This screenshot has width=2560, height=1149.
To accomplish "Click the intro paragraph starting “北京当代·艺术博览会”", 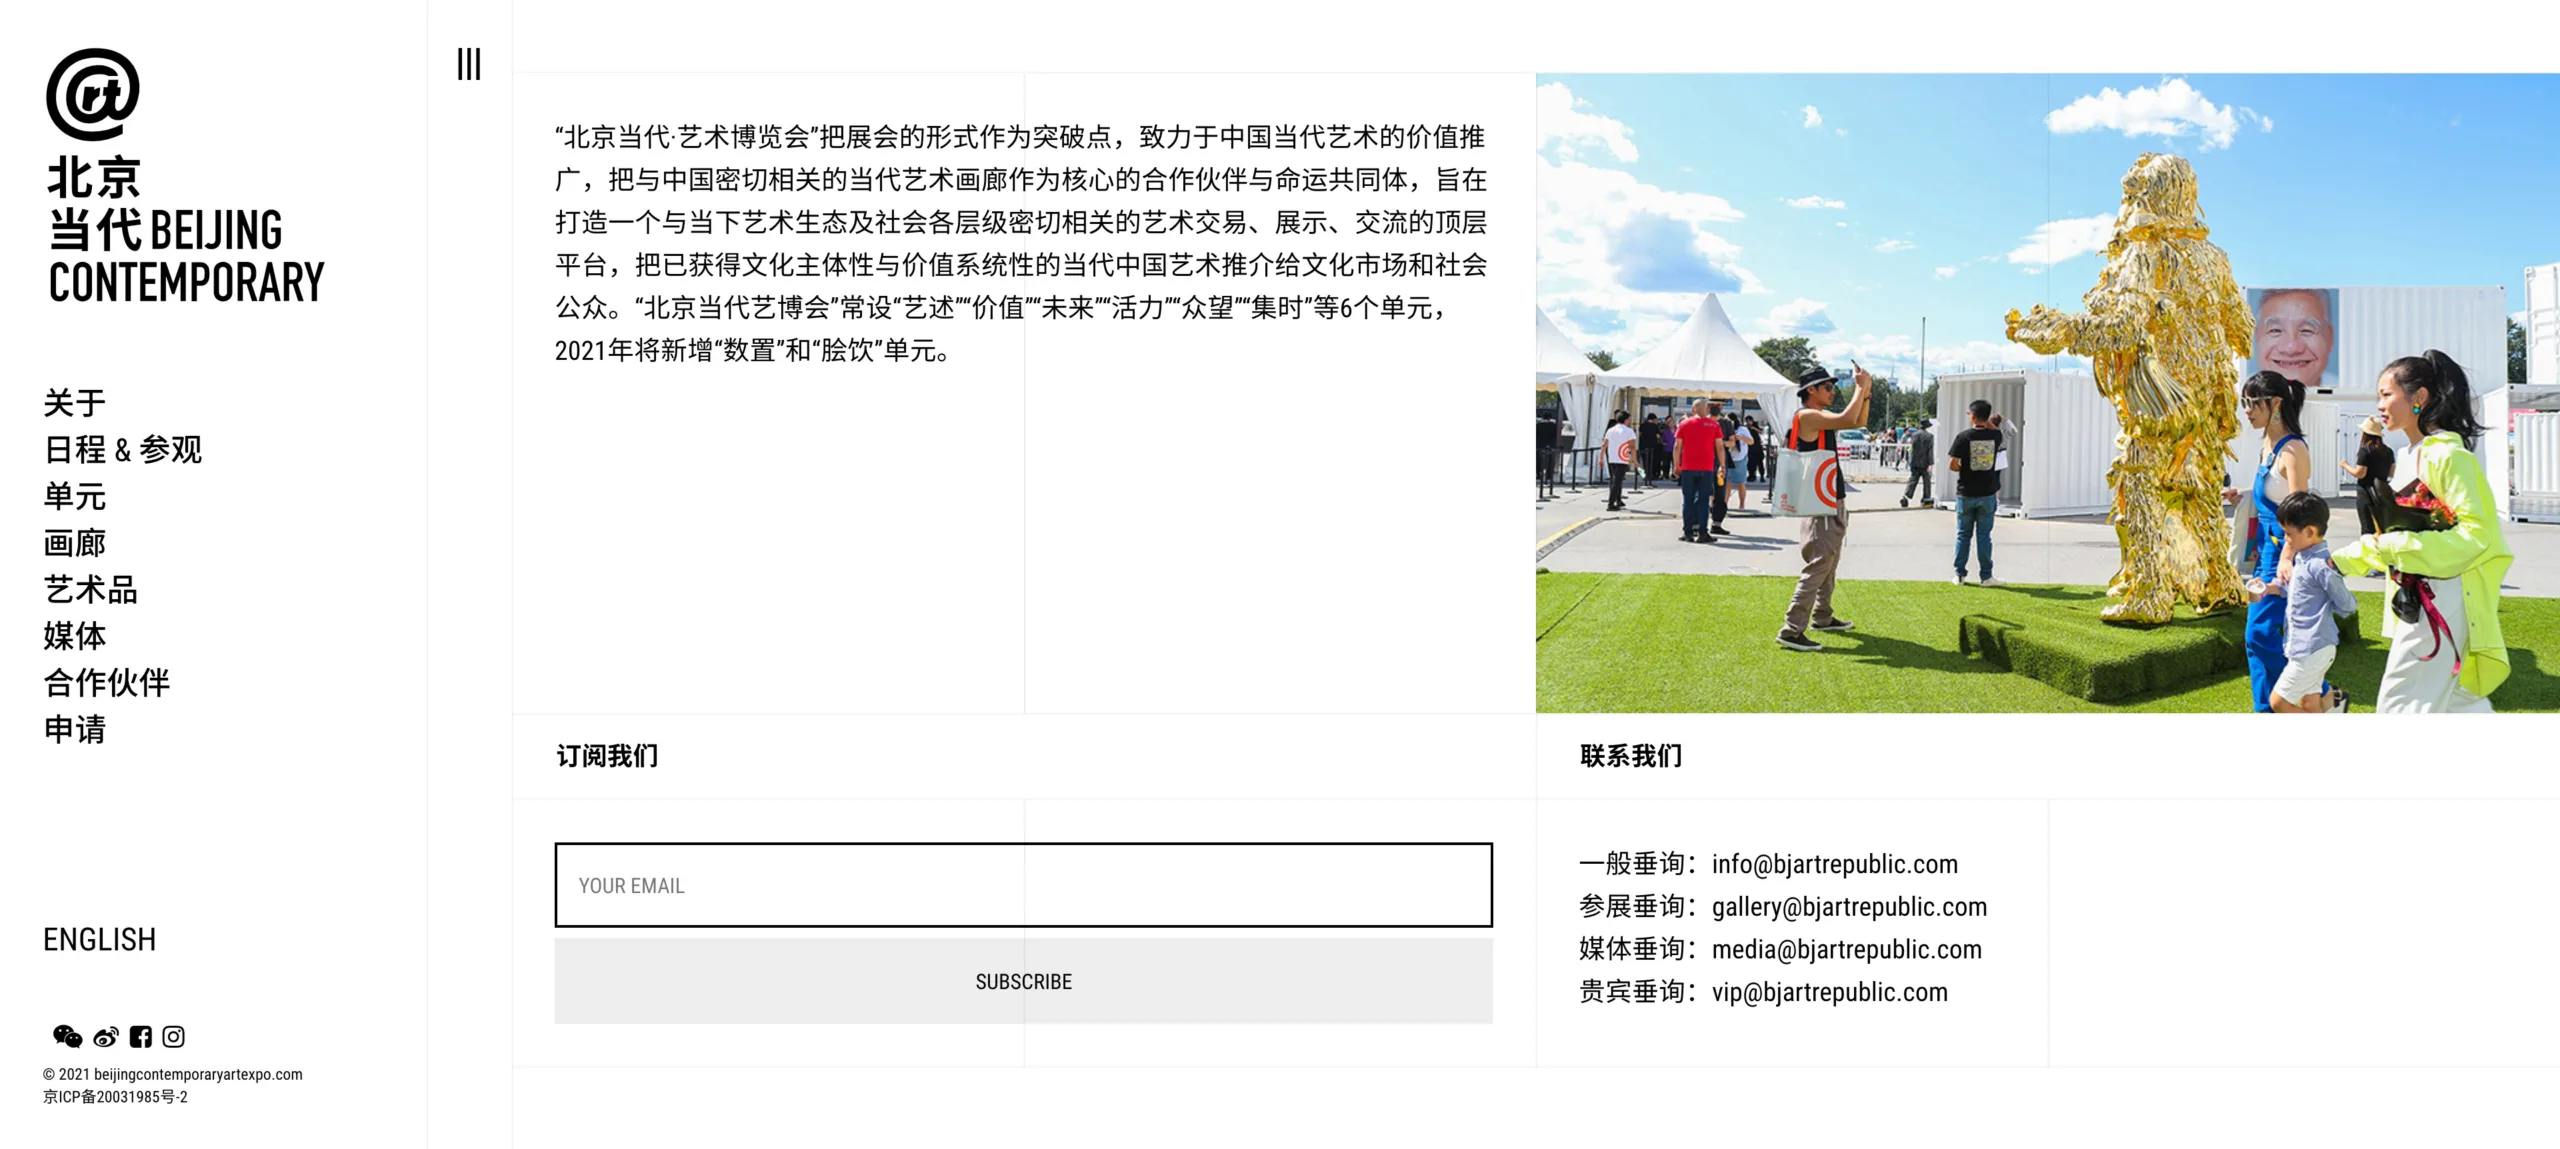I will [1021, 243].
